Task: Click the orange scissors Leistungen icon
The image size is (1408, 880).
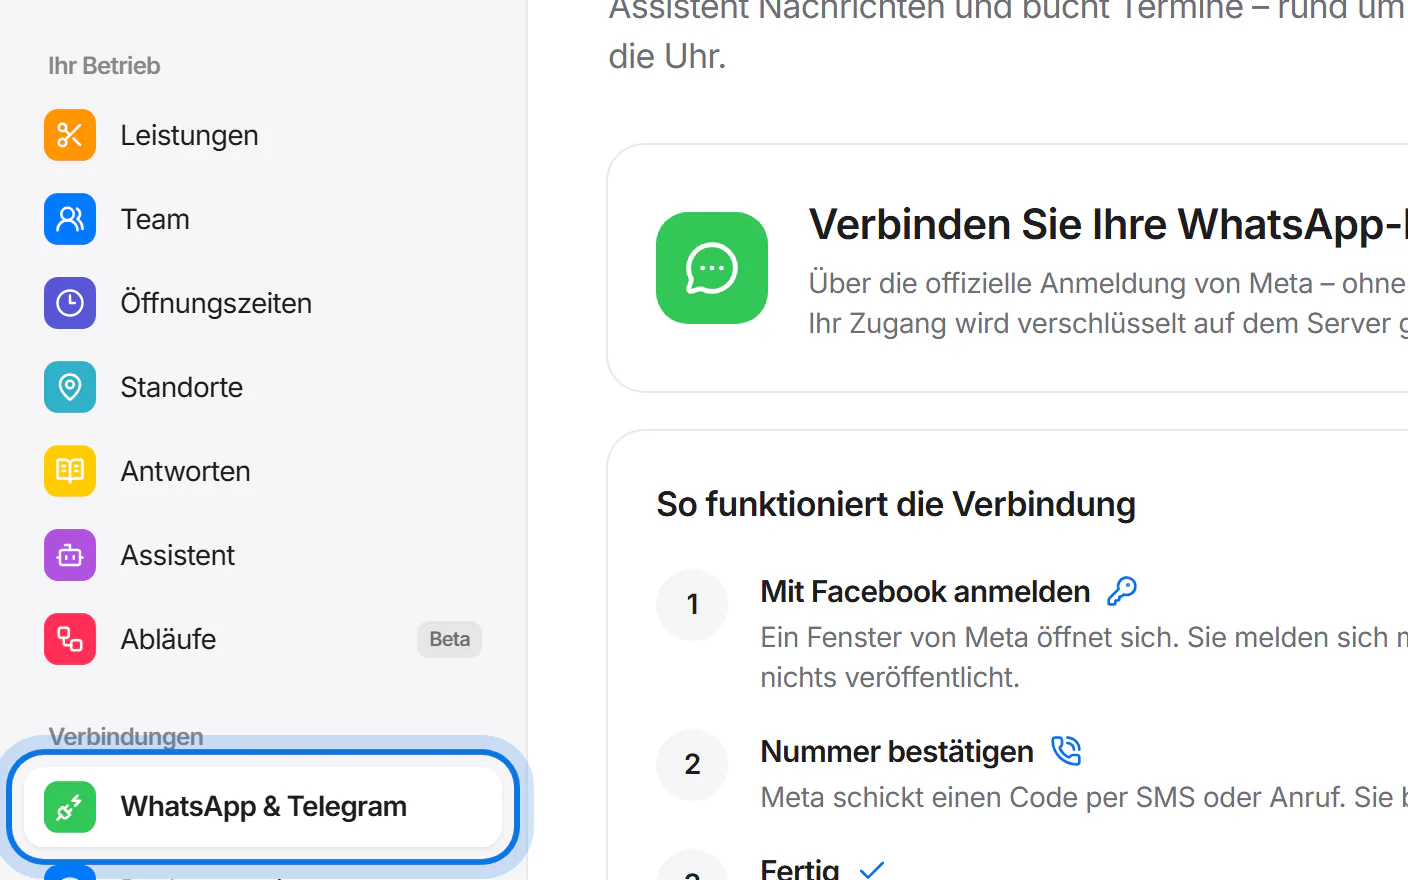Action: pos(70,135)
